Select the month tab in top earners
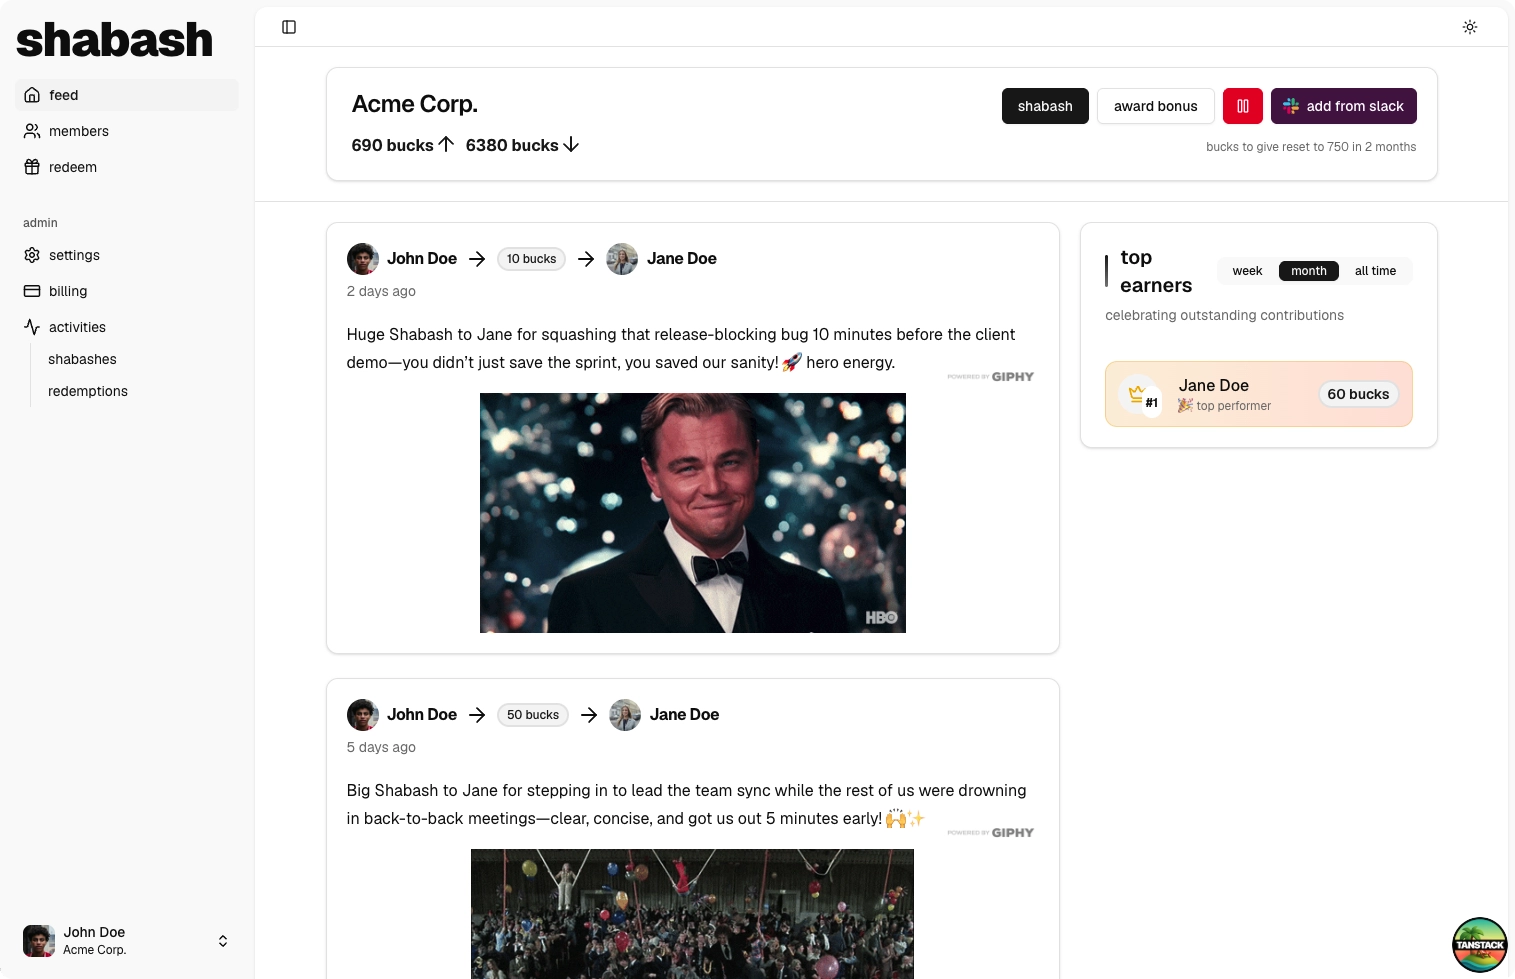This screenshot has width=1515, height=979. [1309, 271]
